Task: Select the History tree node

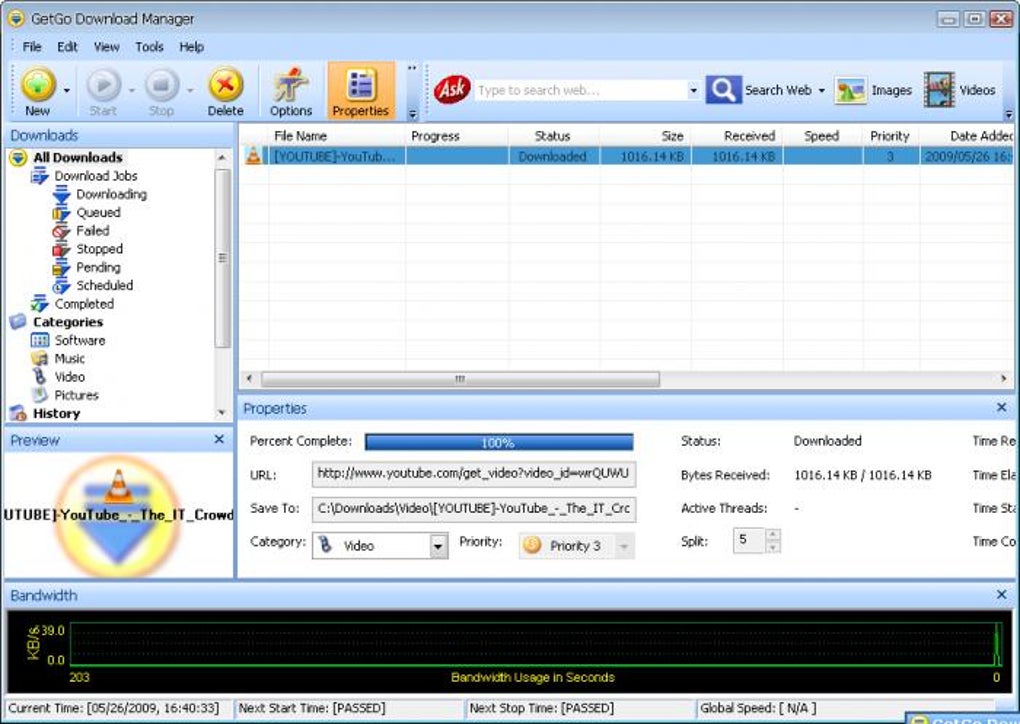Action: pyautogui.click(x=56, y=413)
